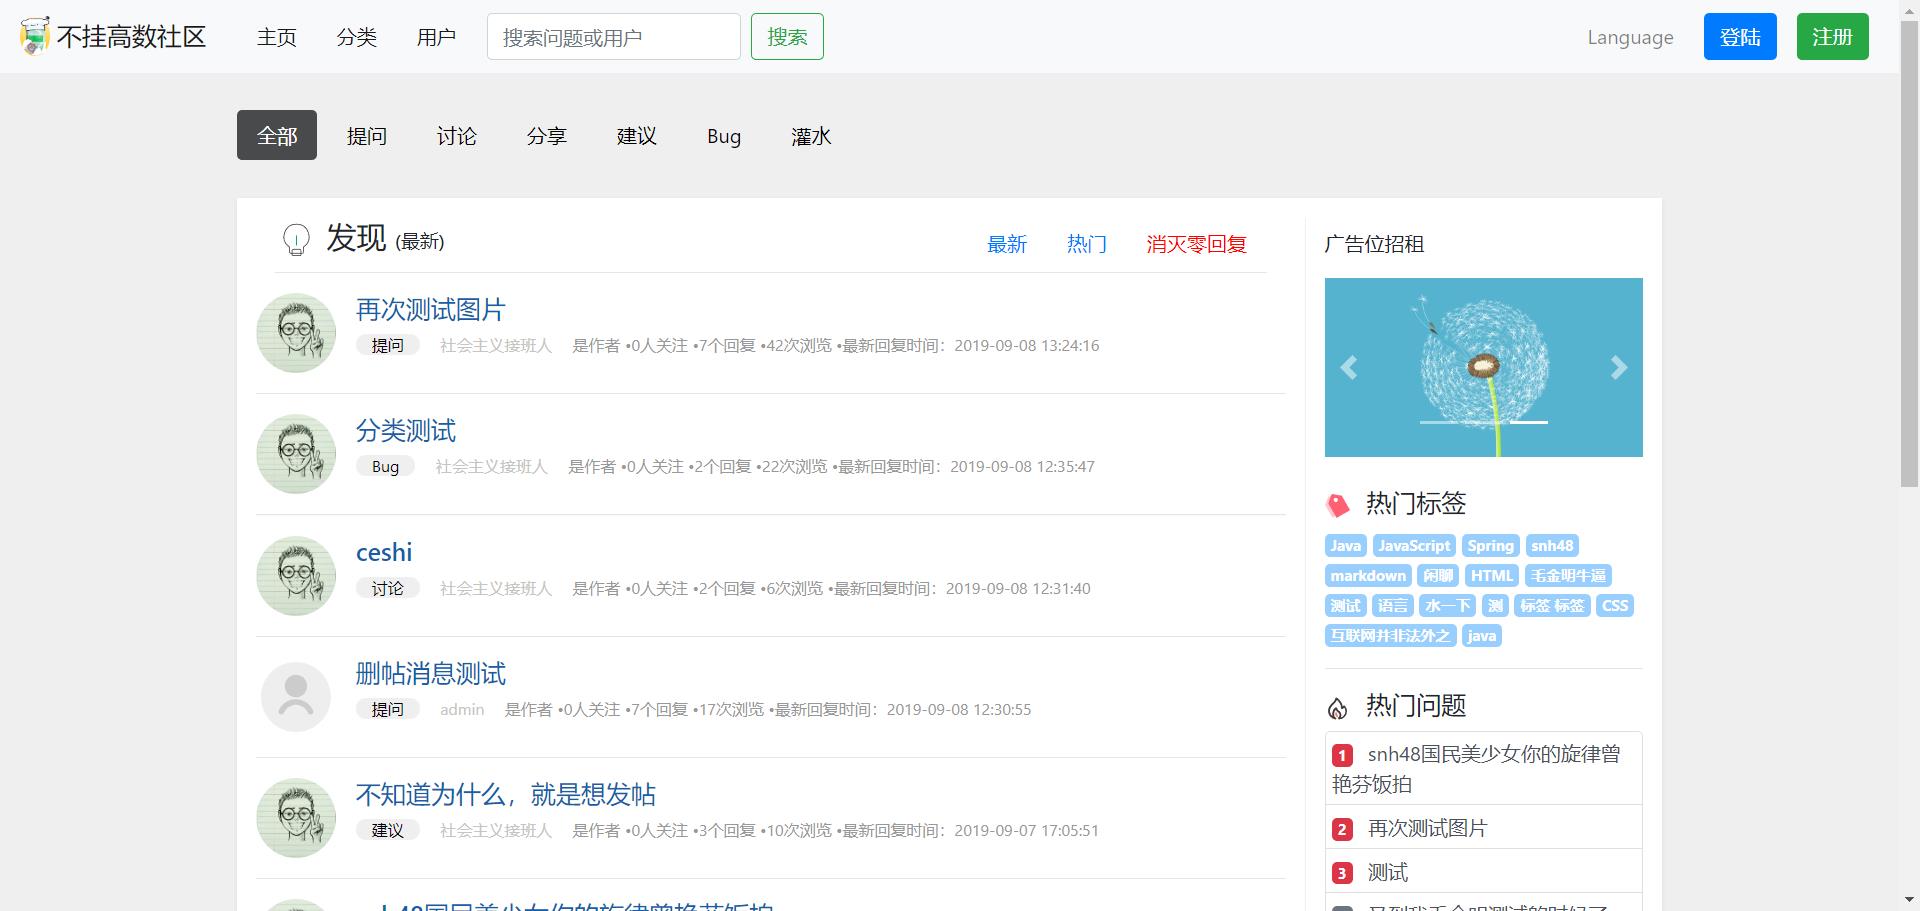Click the 搜索 search button
This screenshot has width=1920, height=911.
(787, 37)
